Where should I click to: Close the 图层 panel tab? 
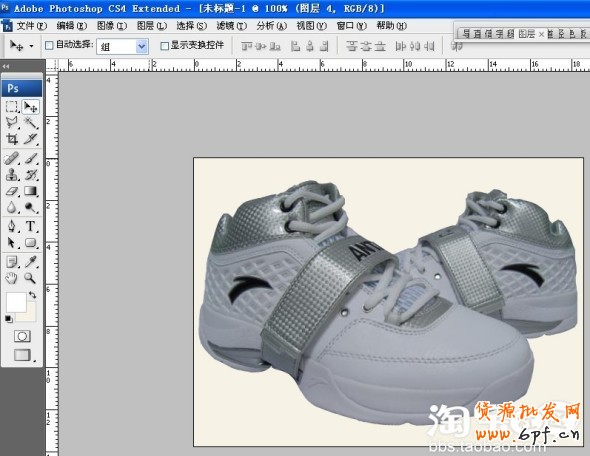pyautogui.click(x=541, y=34)
